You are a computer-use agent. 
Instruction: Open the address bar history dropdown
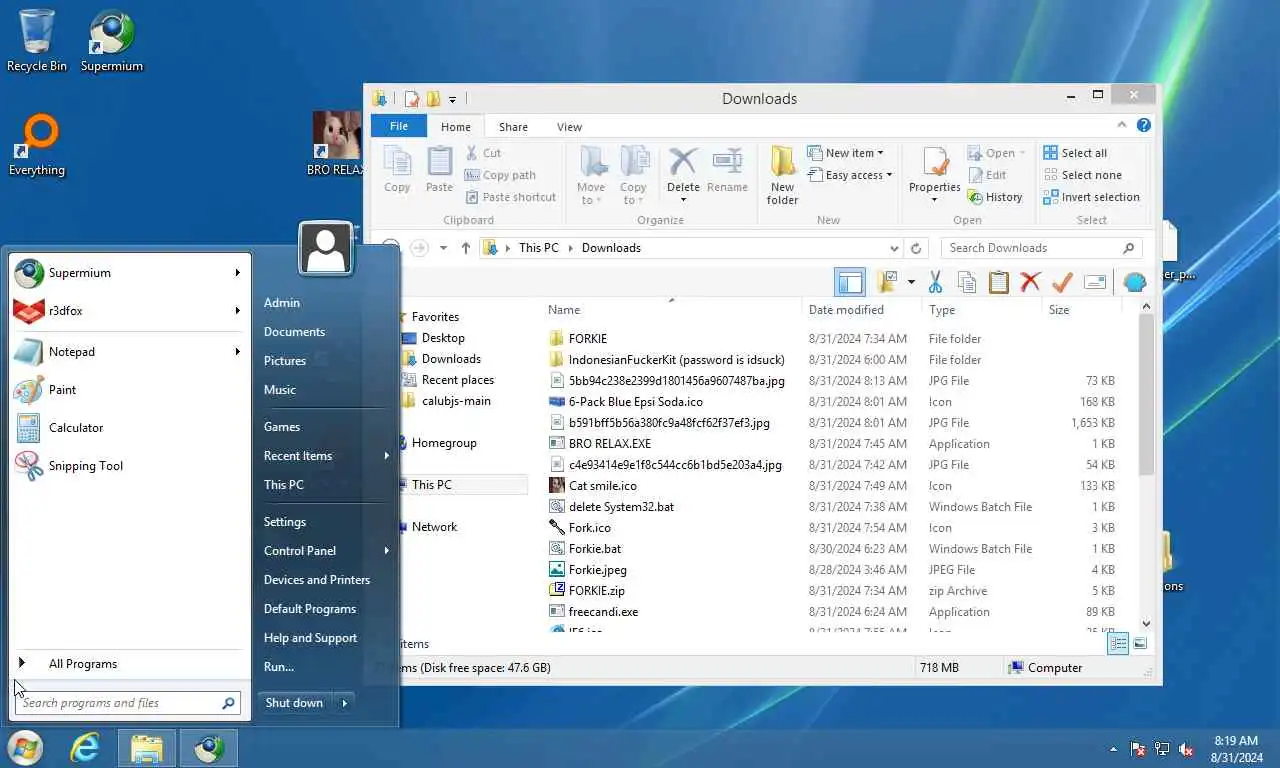pyautogui.click(x=894, y=248)
